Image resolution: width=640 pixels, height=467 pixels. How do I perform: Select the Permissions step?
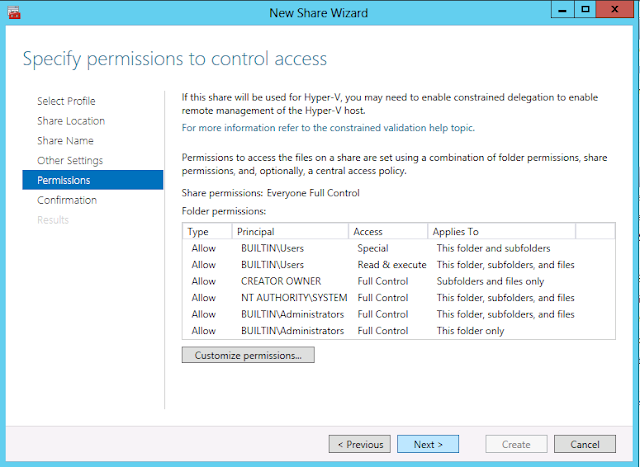coord(93,180)
